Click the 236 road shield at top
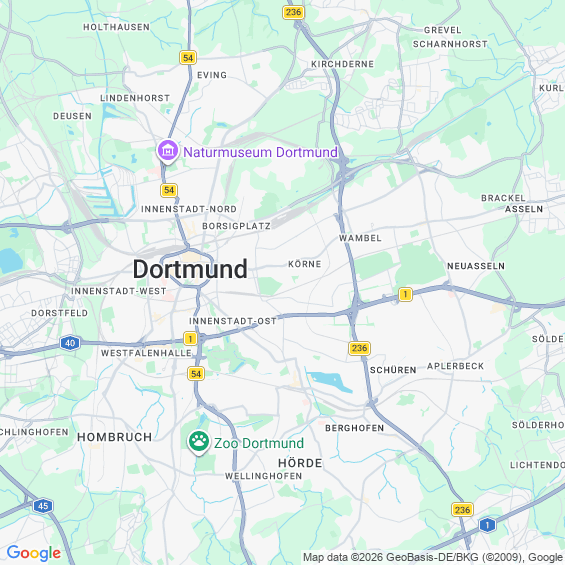This screenshot has height=565, width=565. (x=293, y=12)
